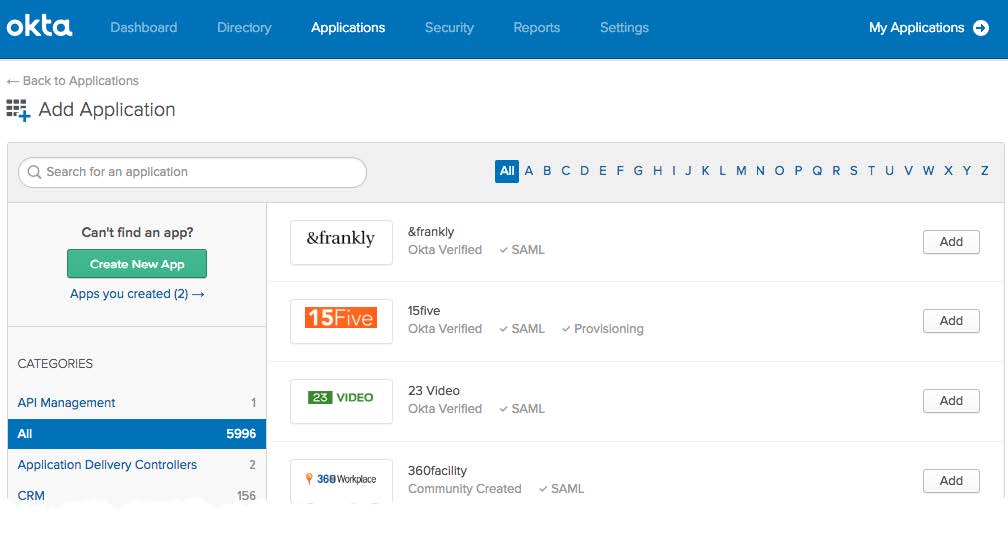Click the Add Application grid icon
Viewport: 1008px width, 533px height.
(x=18, y=110)
